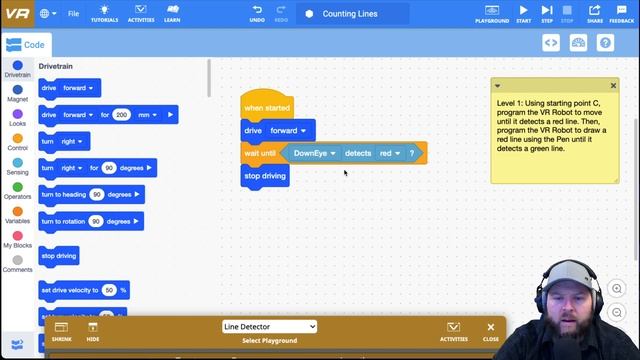Click the stop driving block in palette

pyautogui.click(x=59, y=256)
